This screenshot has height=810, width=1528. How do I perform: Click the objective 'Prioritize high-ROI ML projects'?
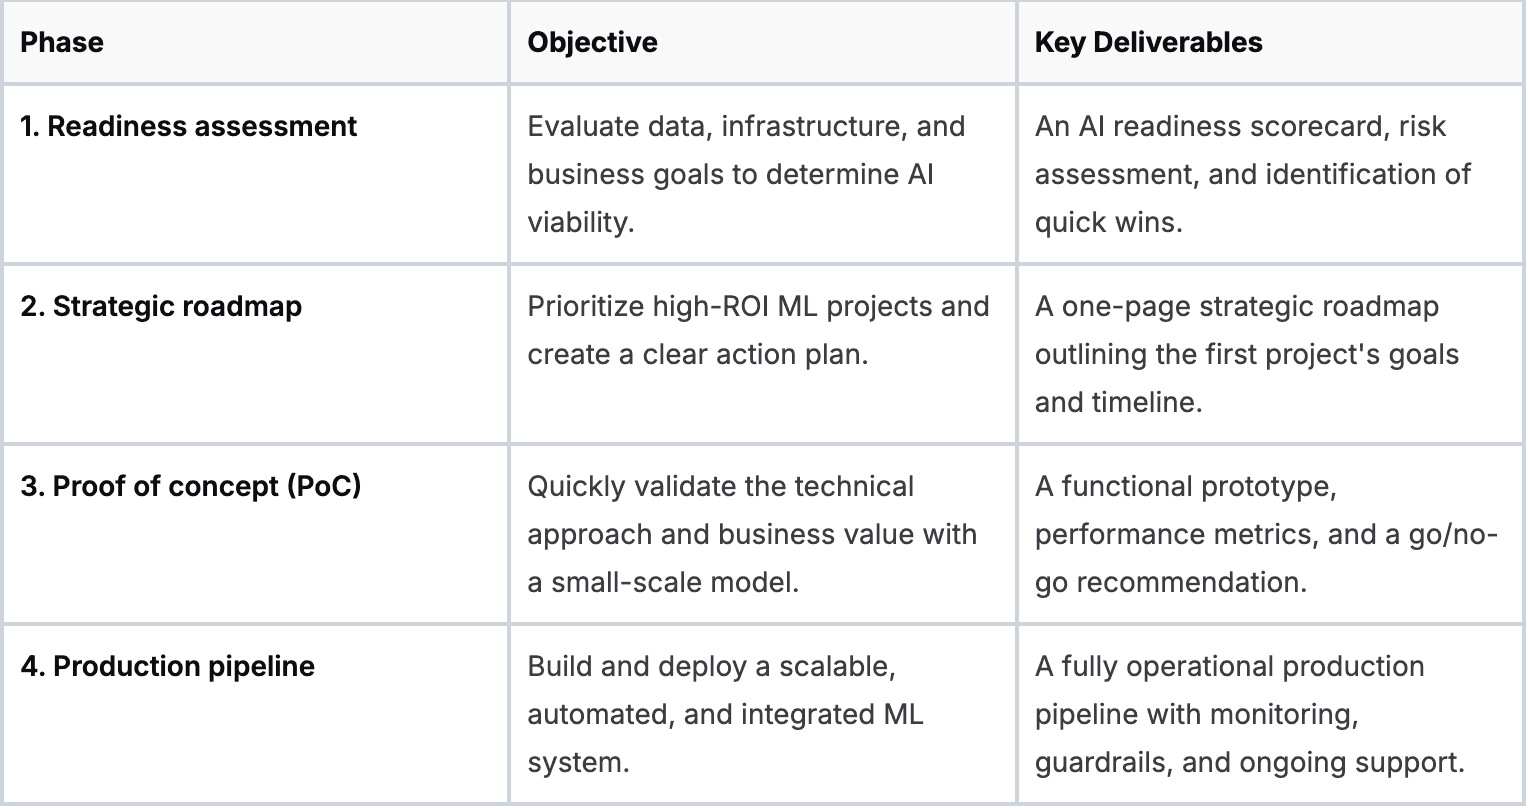[x=758, y=307]
